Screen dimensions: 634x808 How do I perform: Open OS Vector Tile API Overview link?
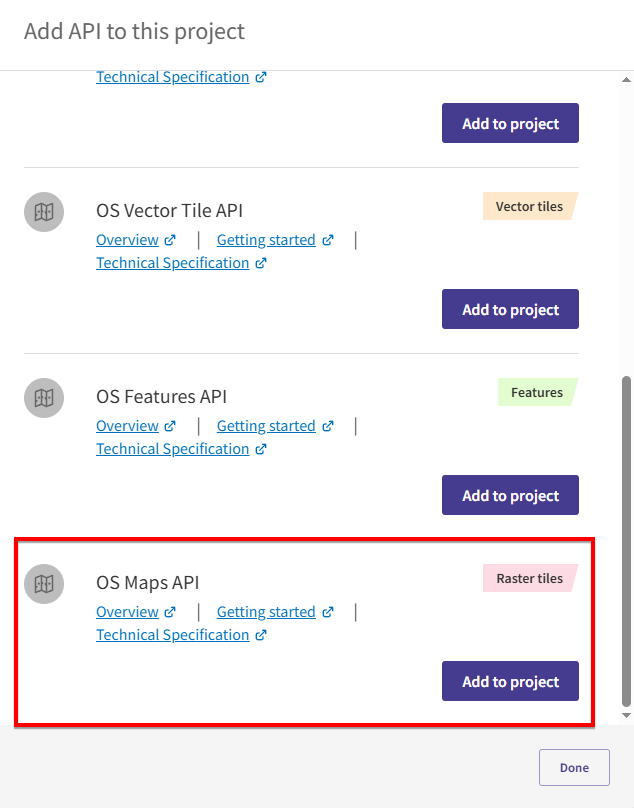127,240
